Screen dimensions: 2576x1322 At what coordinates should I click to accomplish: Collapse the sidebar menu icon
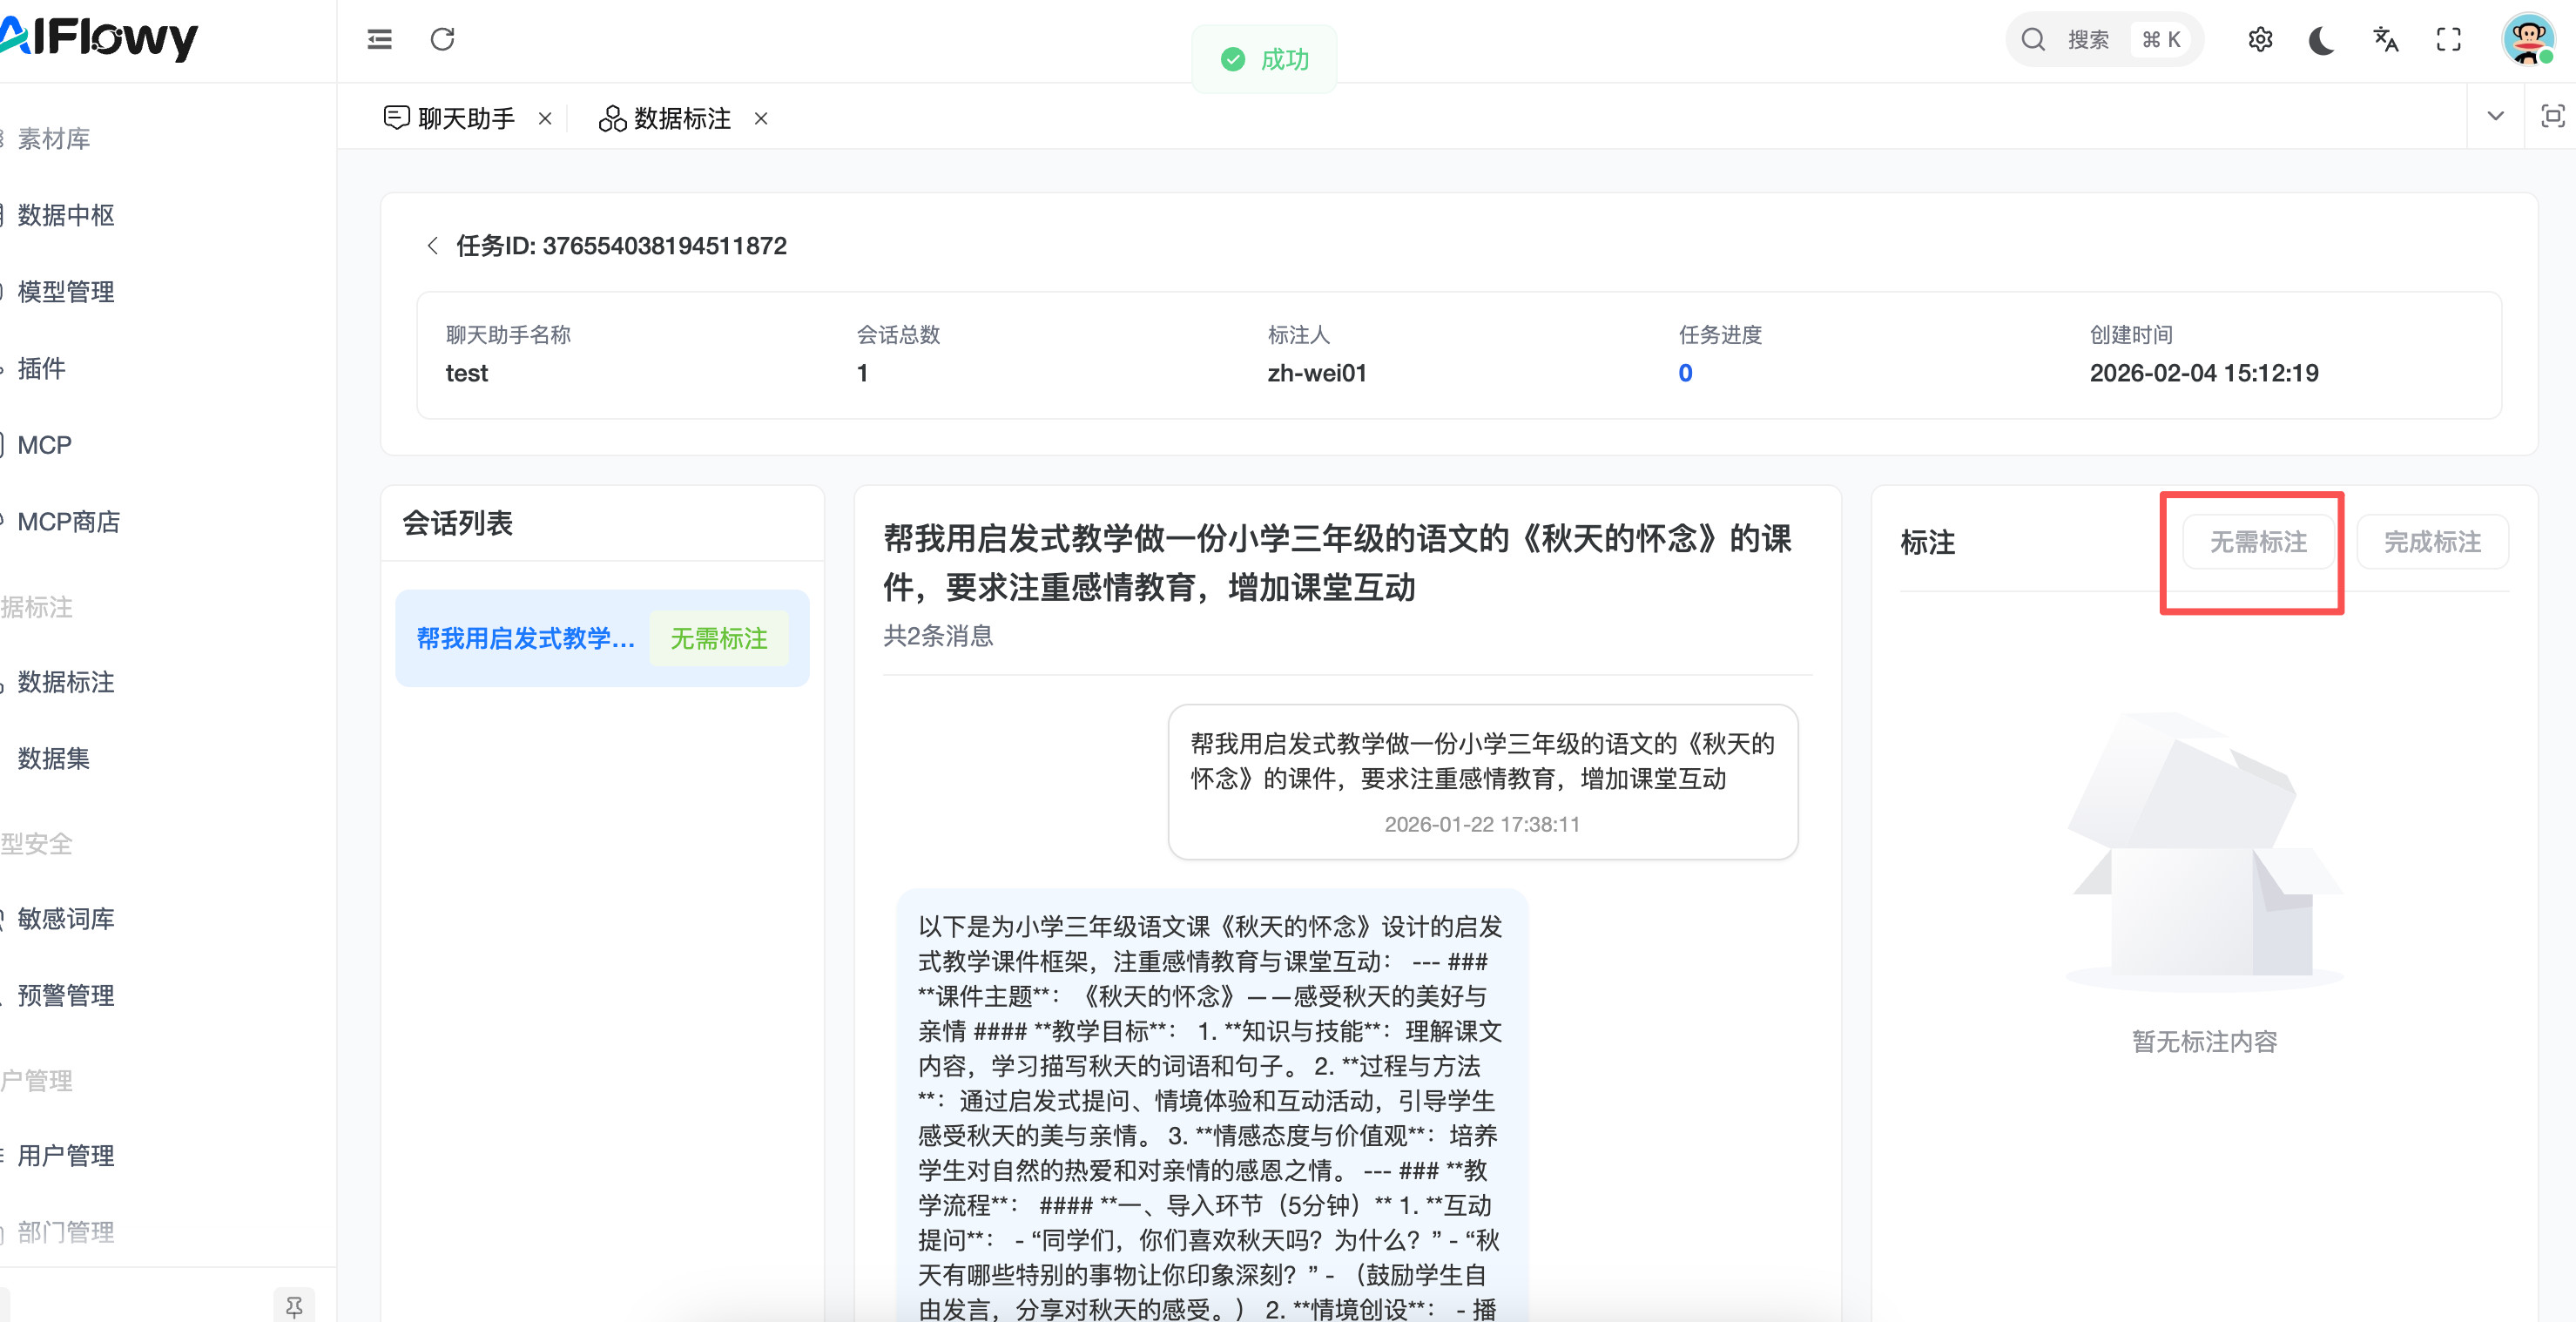coord(379,39)
